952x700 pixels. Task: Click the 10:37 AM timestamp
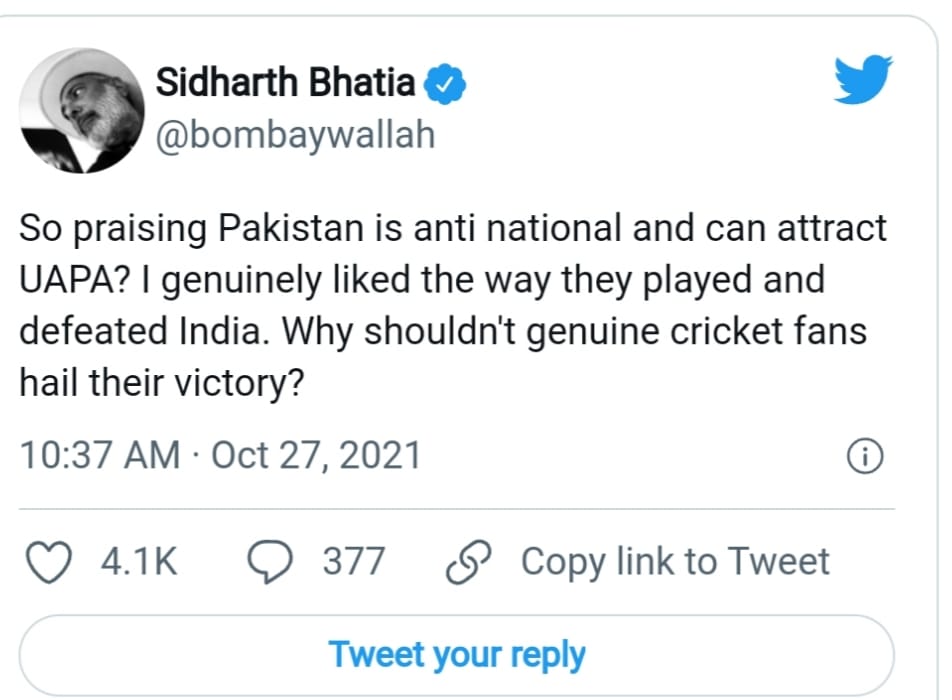pos(100,456)
